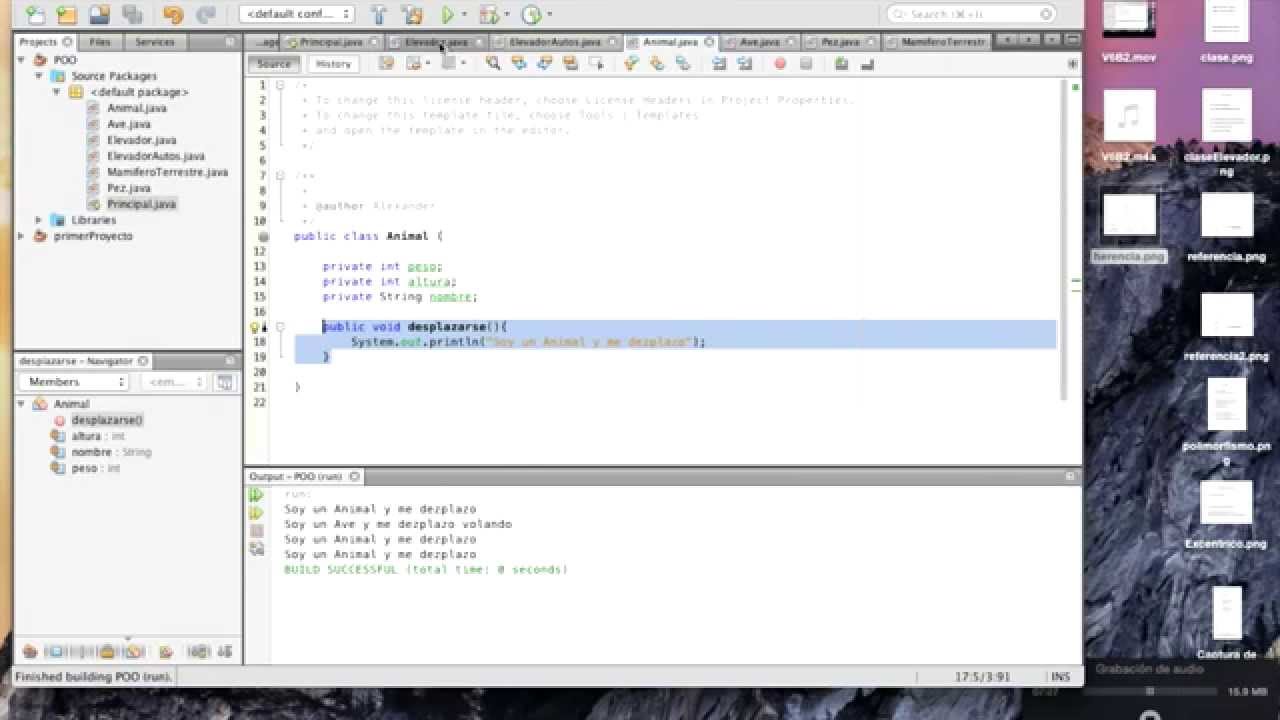Click the Search field in the toolbar
Screen dimensions: 1280x720
click(x=971, y=14)
